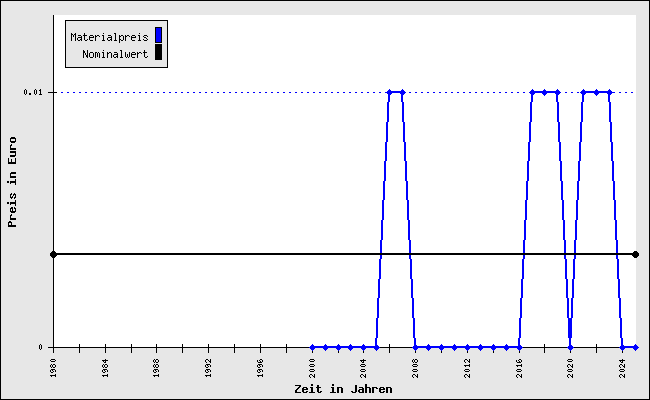This screenshot has width=650, height=400.
Task: Select the blue data point at year 2016
Action: point(519,347)
